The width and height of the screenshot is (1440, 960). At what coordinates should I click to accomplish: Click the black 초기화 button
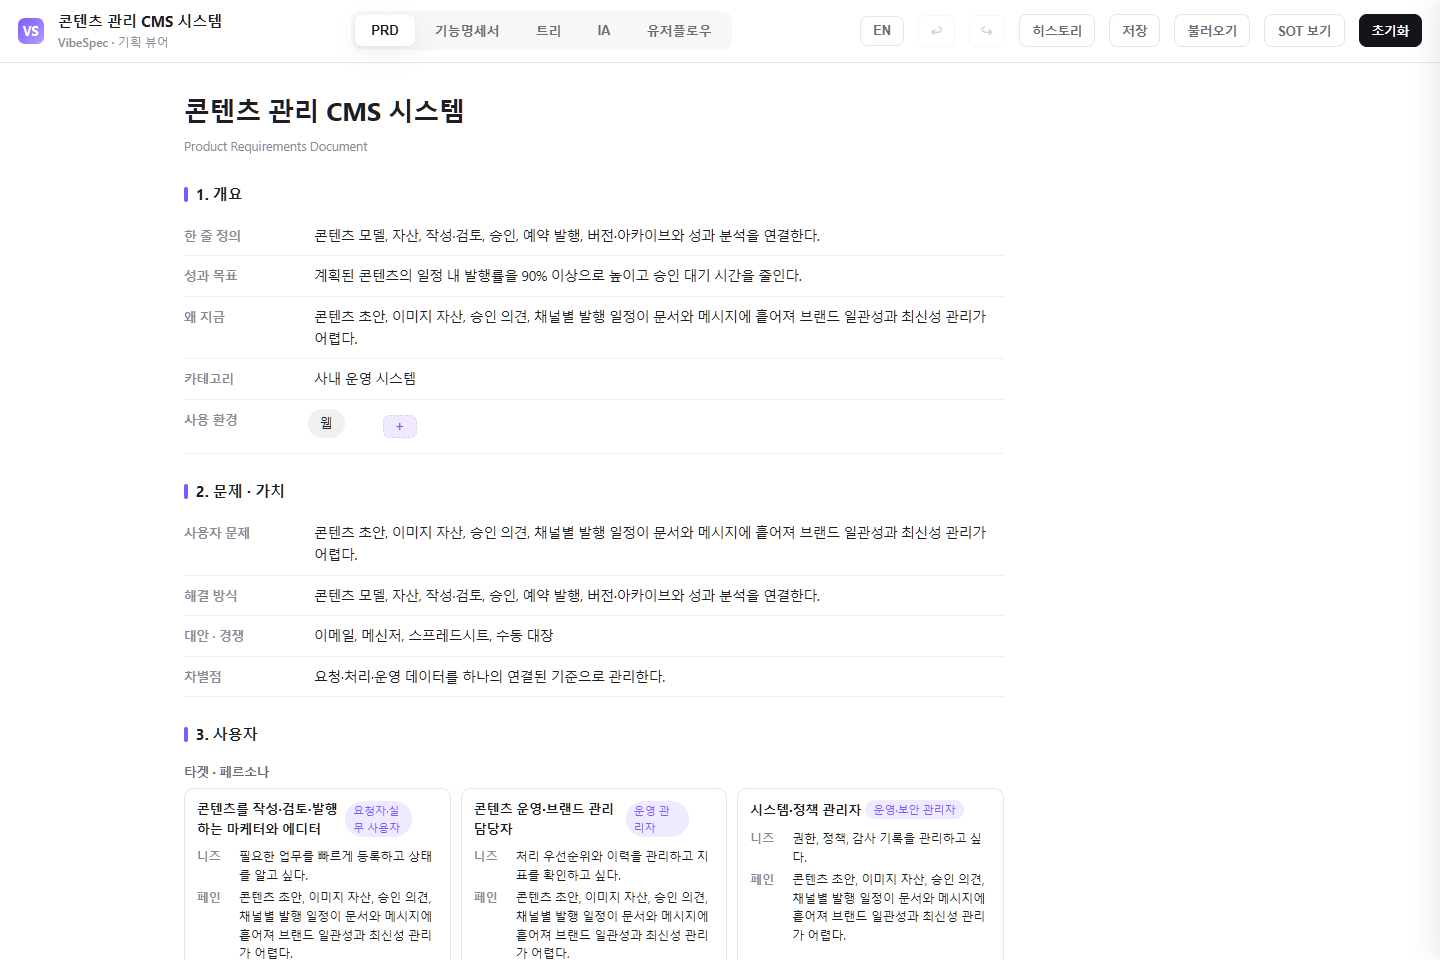pyautogui.click(x=1390, y=31)
